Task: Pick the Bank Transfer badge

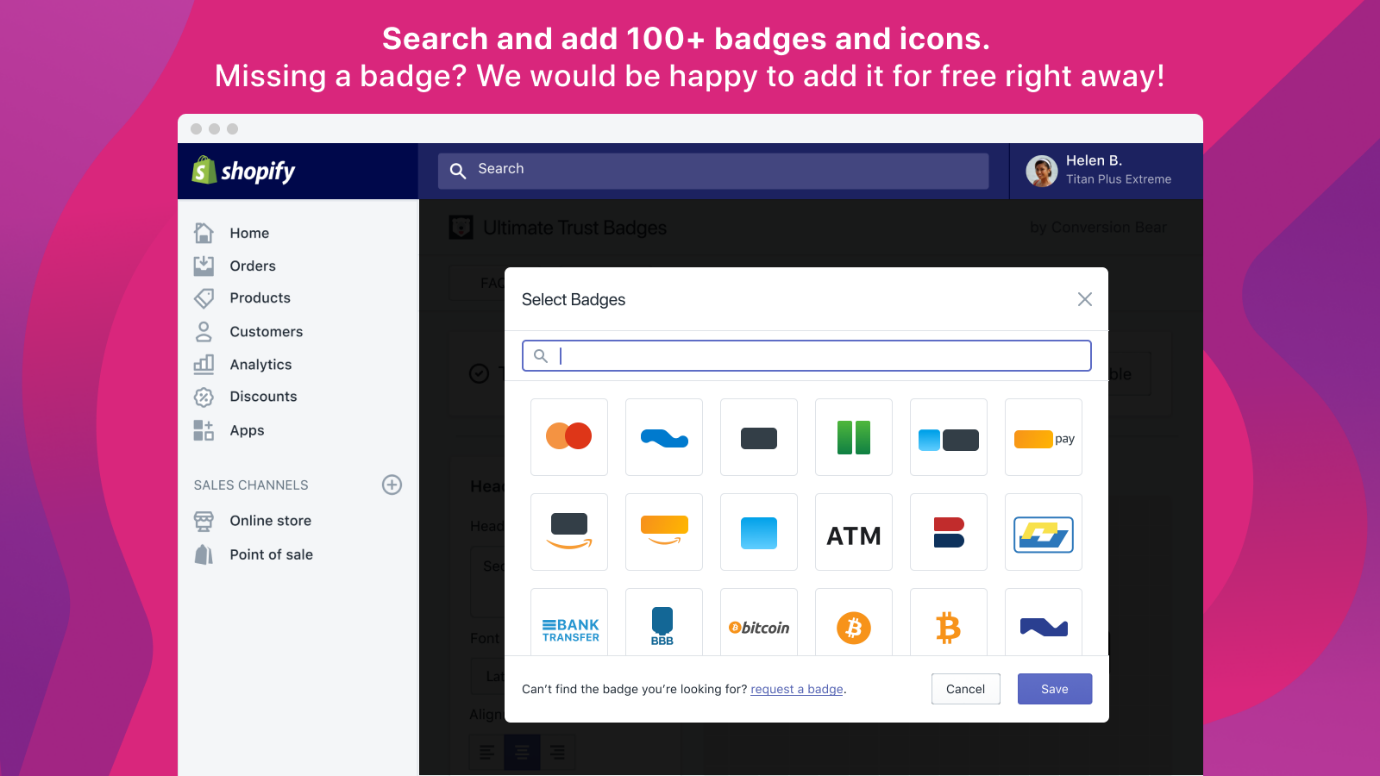Action: tap(569, 627)
